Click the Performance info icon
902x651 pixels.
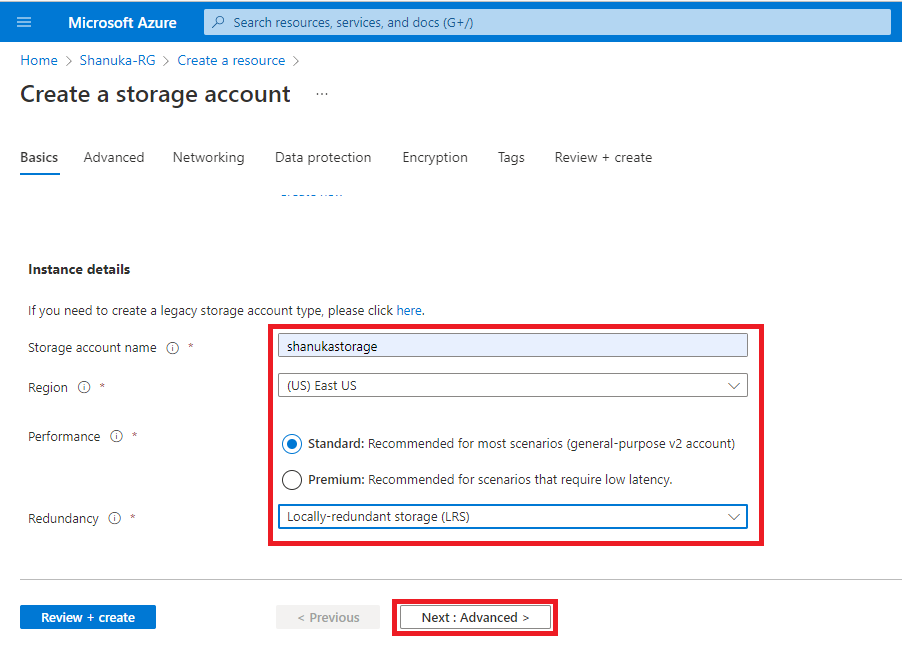(x=116, y=437)
